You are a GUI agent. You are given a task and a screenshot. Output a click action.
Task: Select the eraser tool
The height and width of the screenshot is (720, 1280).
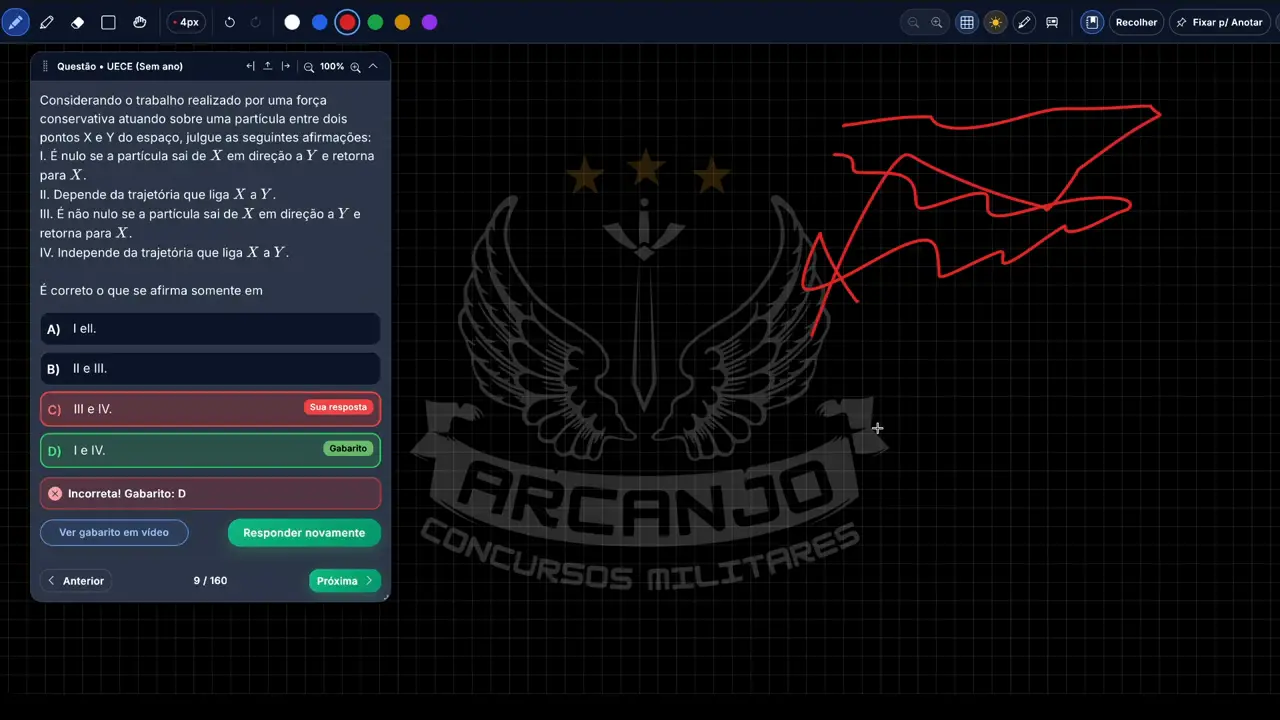pos(78,22)
